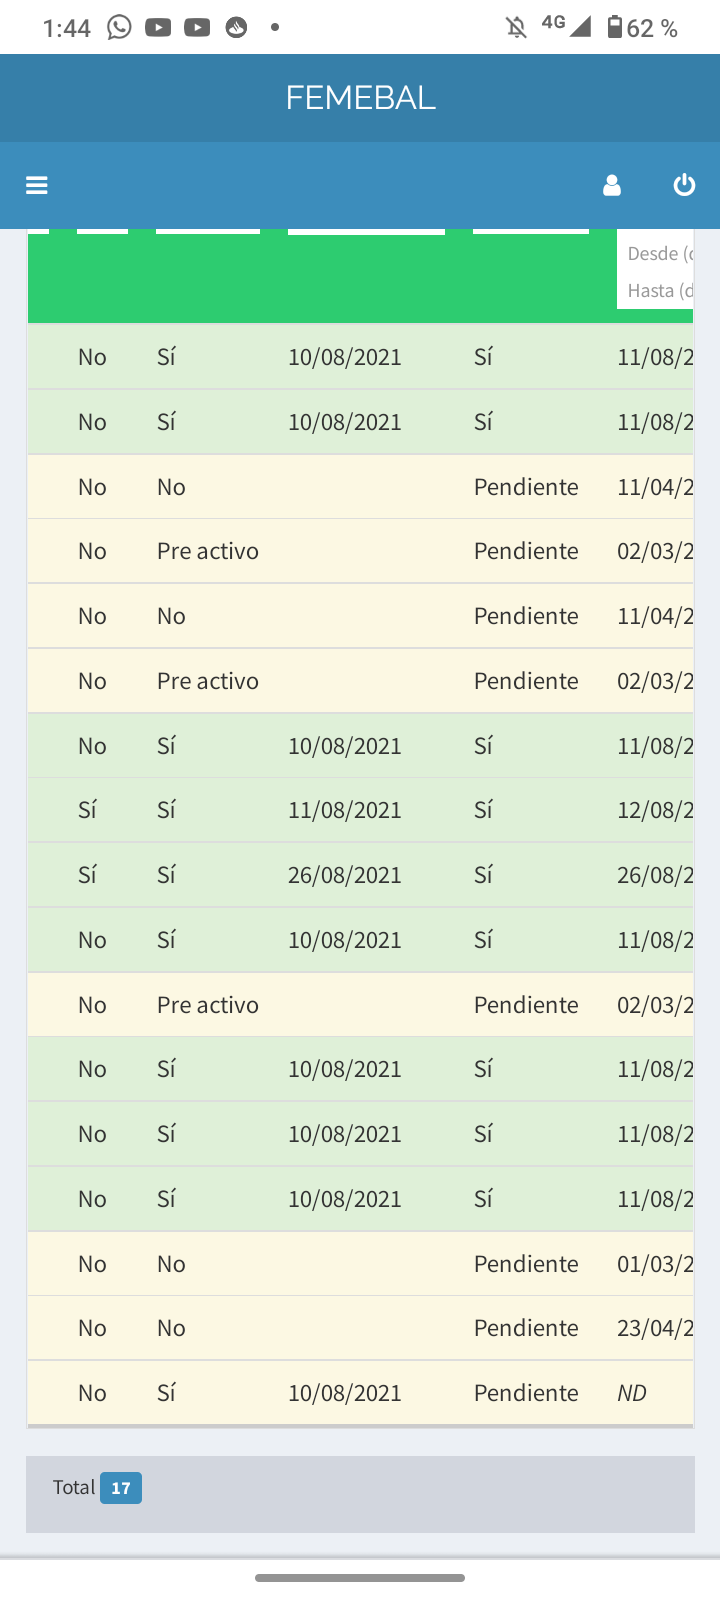Click the Total 17 count badge
Viewport: 720px width, 1600px height.
pos(120,1488)
